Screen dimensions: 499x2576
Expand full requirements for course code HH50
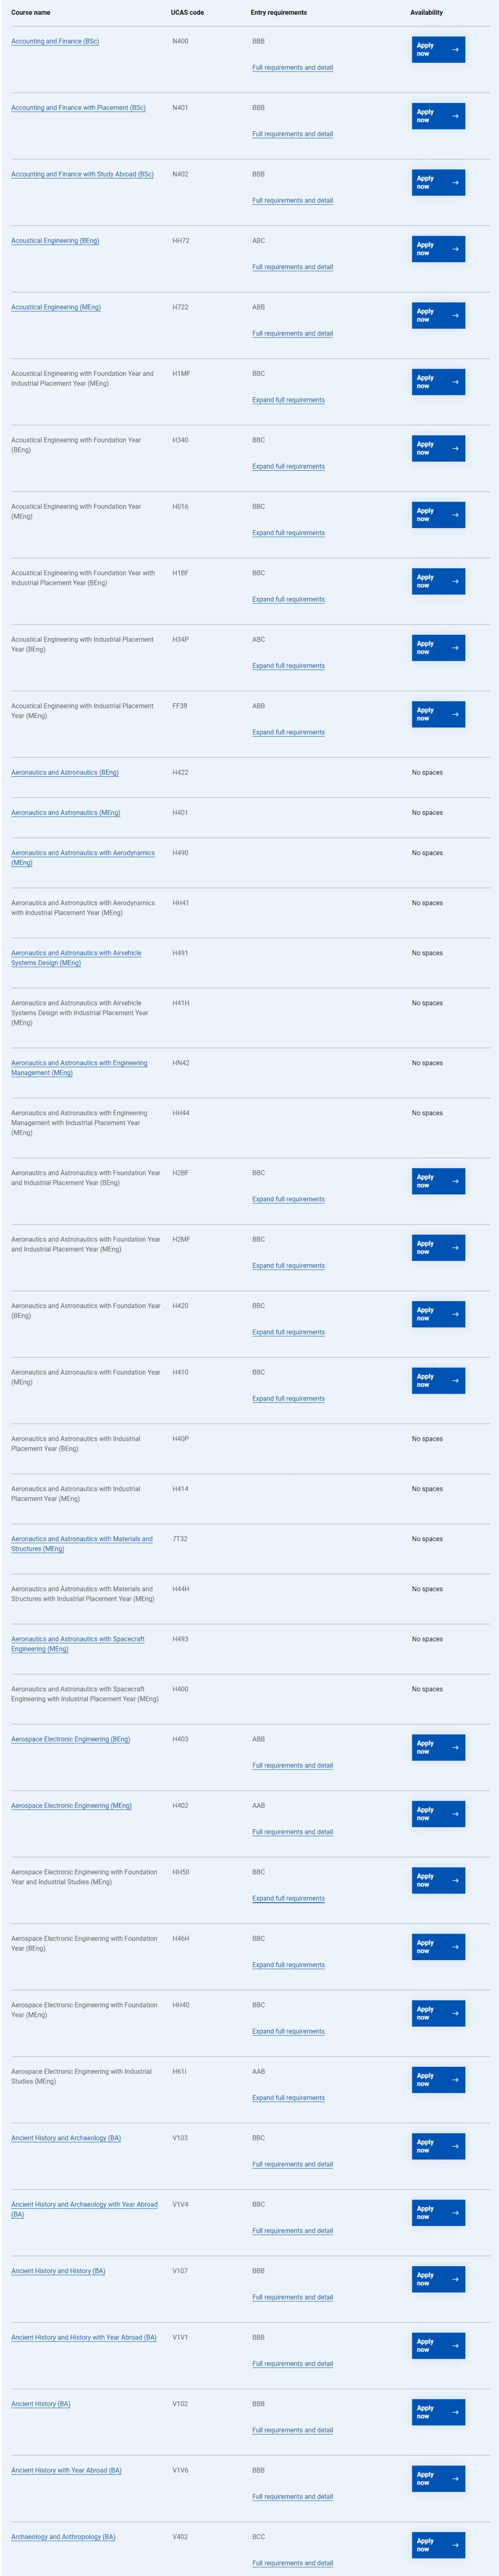click(288, 1898)
